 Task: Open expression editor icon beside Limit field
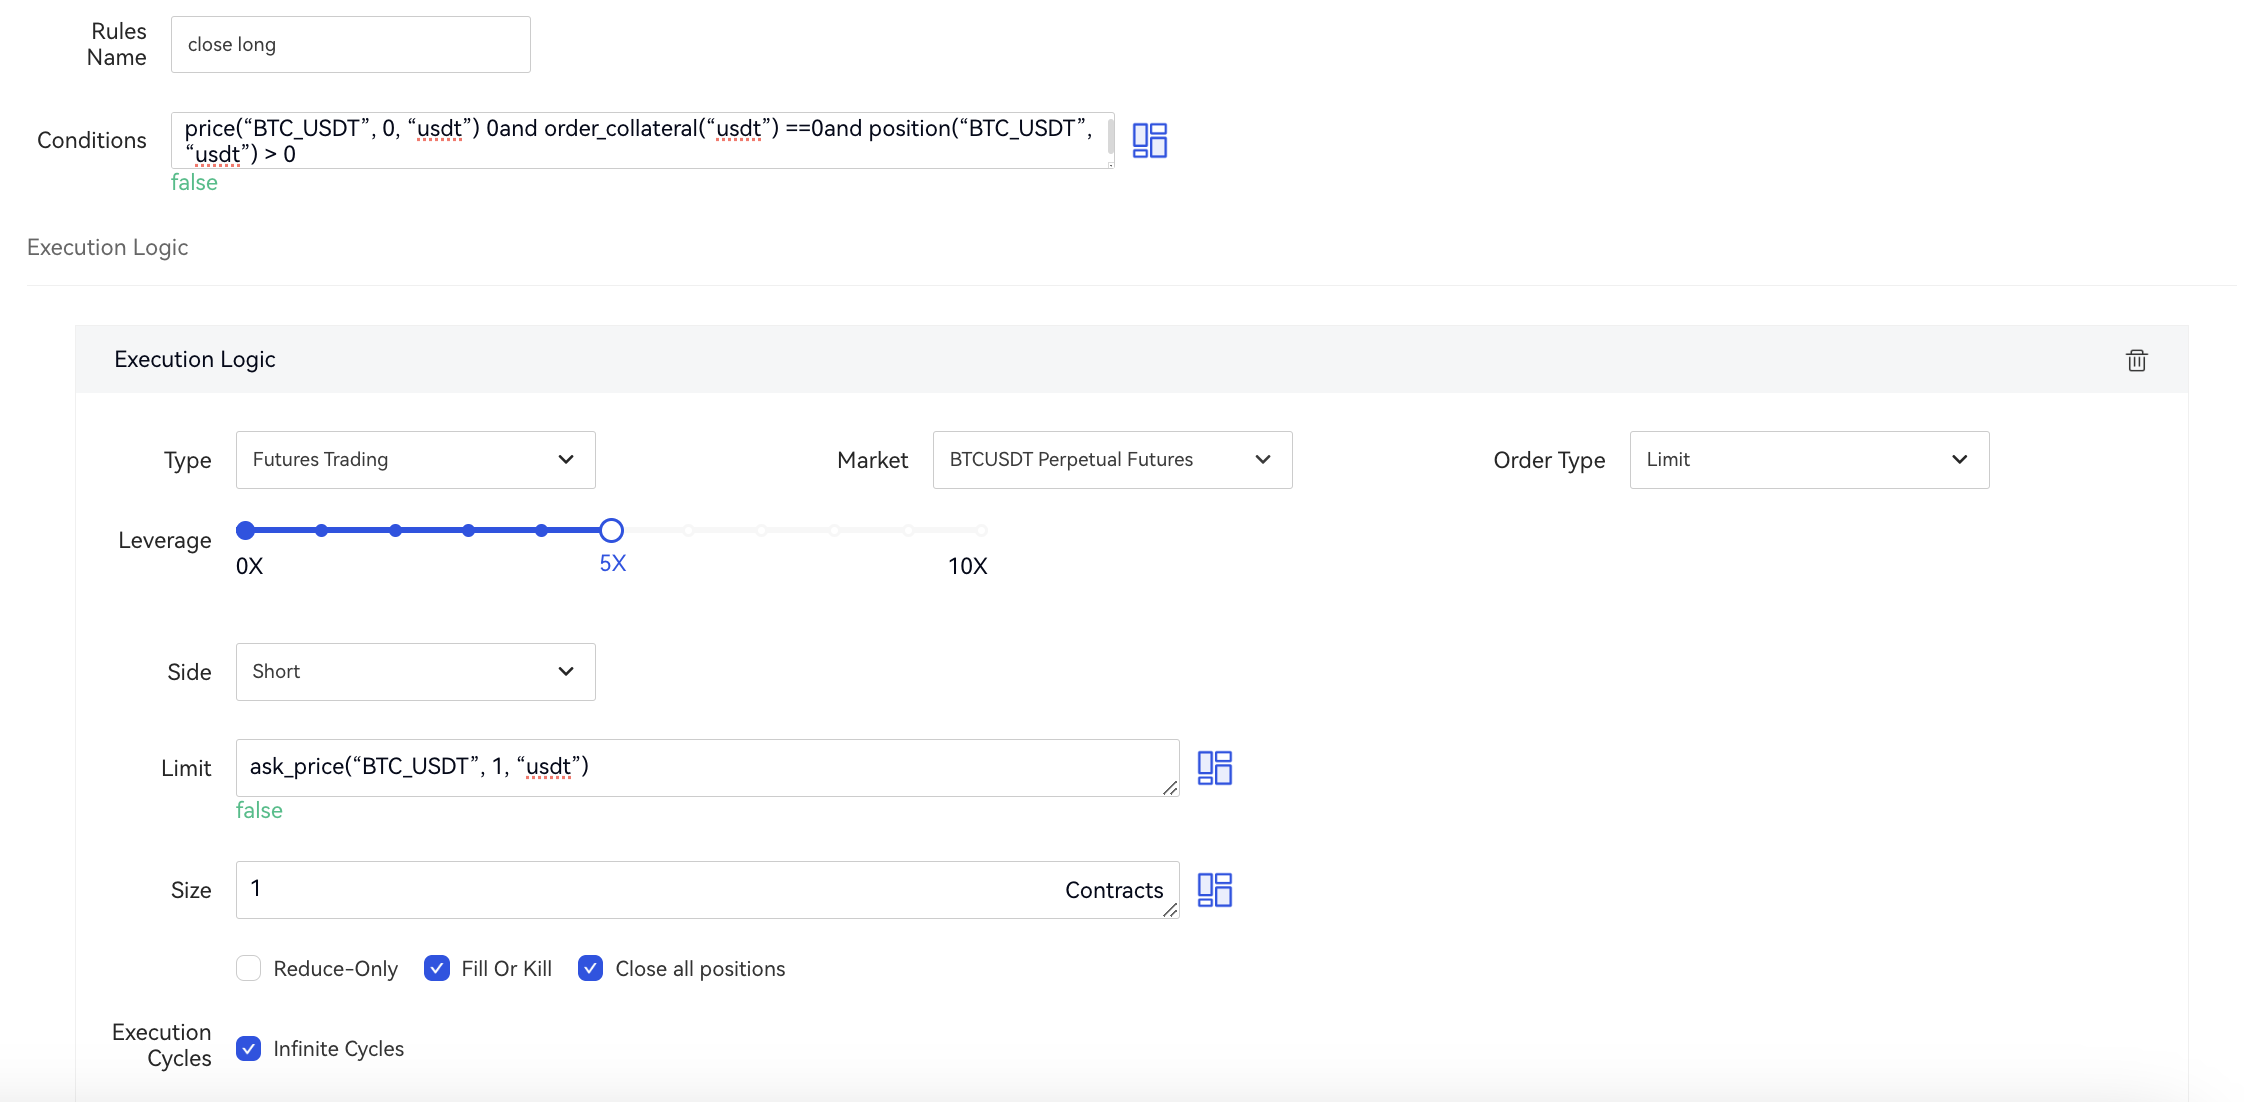click(1214, 768)
